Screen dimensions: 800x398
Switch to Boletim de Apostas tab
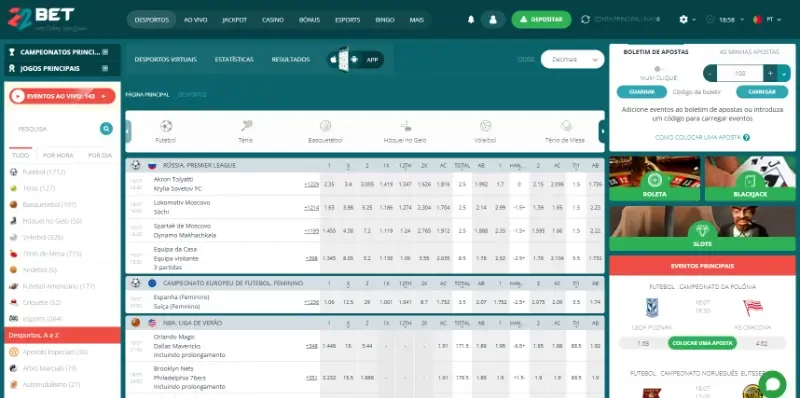(x=656, y=52)
